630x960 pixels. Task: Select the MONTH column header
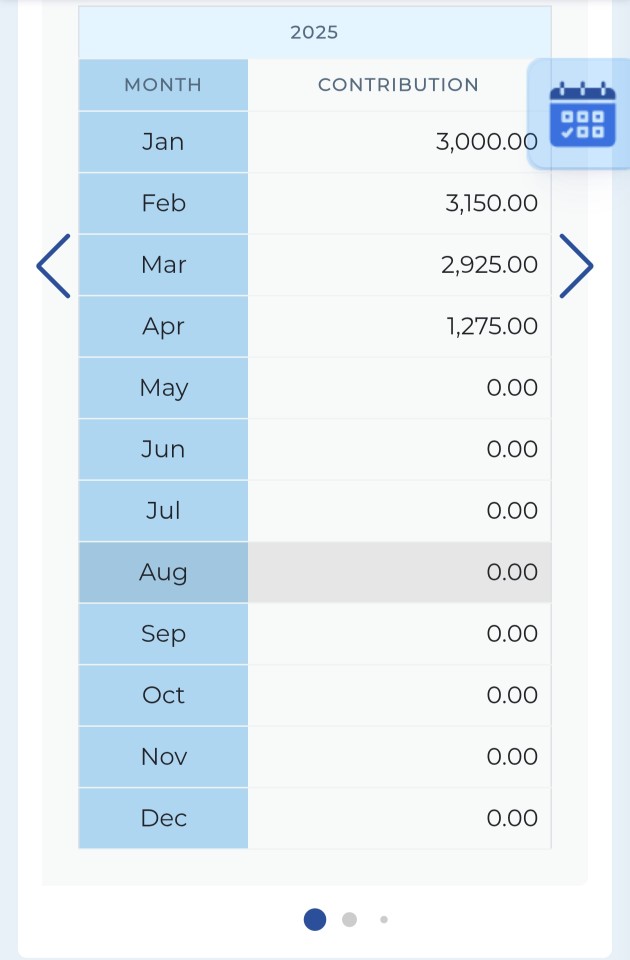pyautogui.click(x=163, y=85)
